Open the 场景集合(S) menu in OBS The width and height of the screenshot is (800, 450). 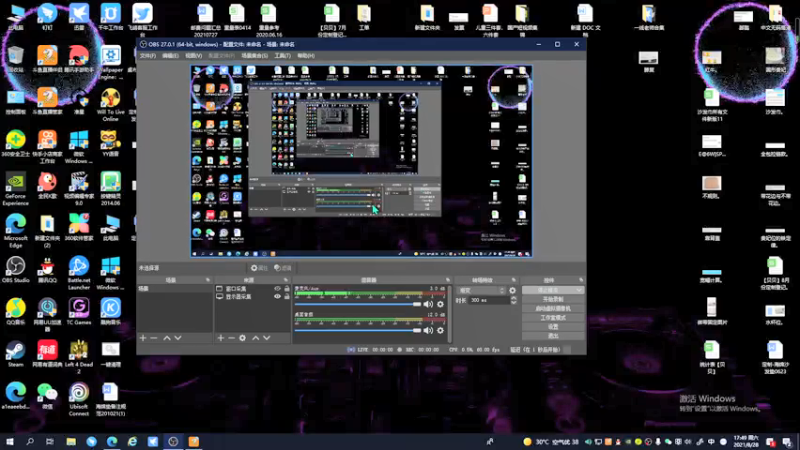tap(254, 56)
